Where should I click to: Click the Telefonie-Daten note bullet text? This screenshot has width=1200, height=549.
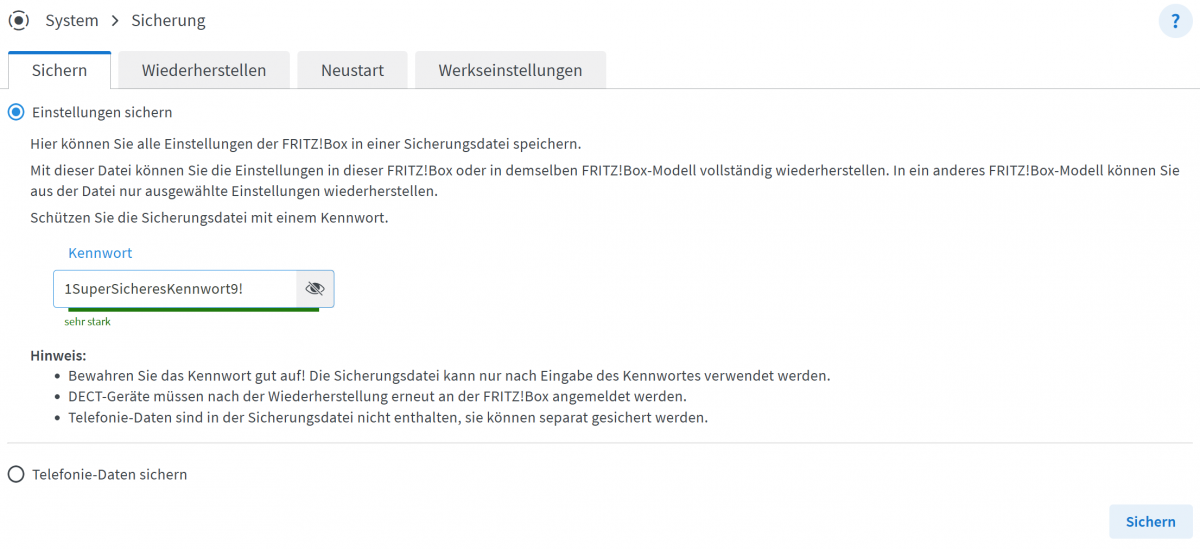coord(387,418)
